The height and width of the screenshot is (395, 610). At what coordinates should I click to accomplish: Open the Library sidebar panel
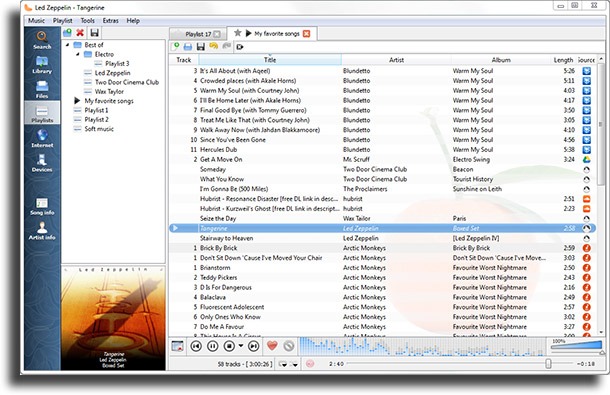(42, 65)
